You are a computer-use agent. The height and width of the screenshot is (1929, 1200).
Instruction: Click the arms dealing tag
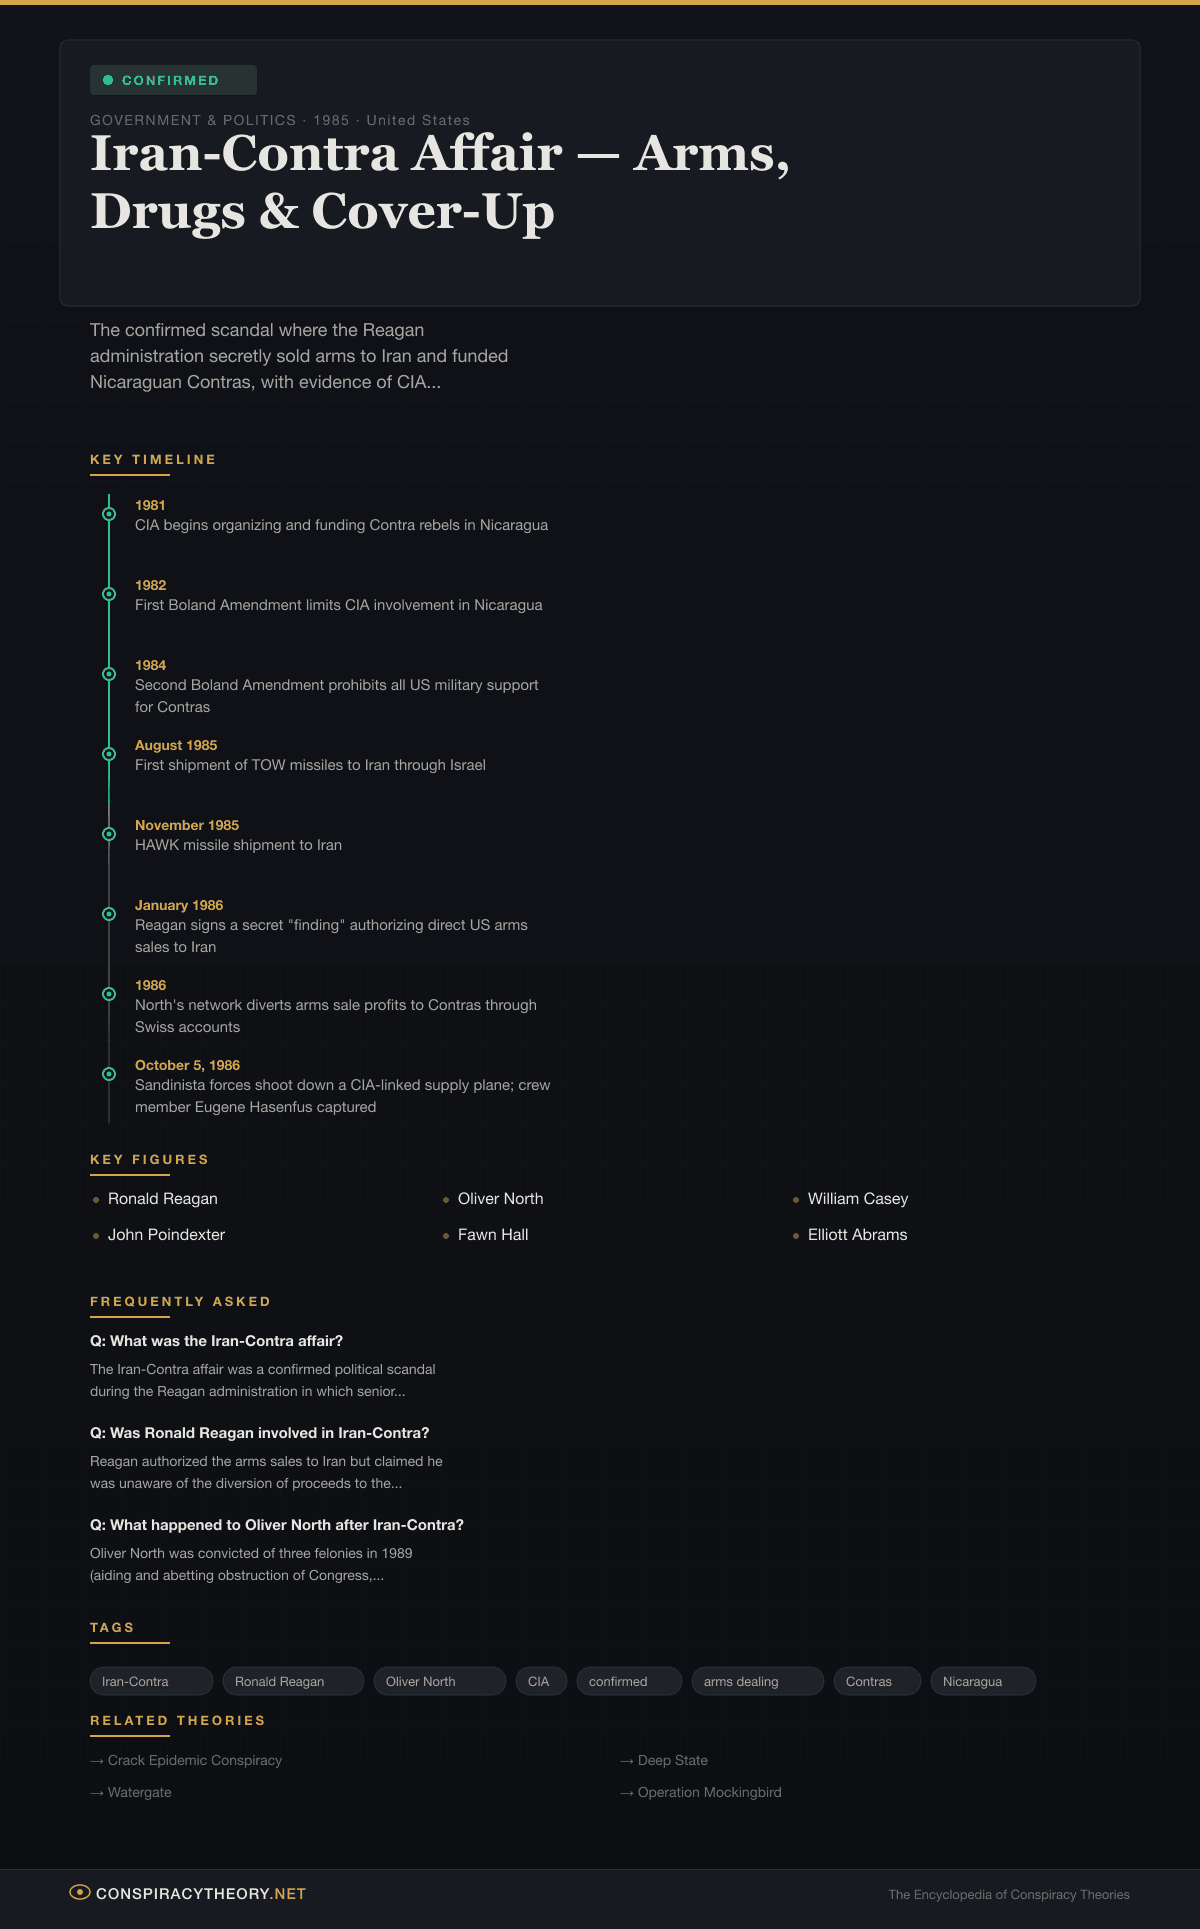[757, 1681]
